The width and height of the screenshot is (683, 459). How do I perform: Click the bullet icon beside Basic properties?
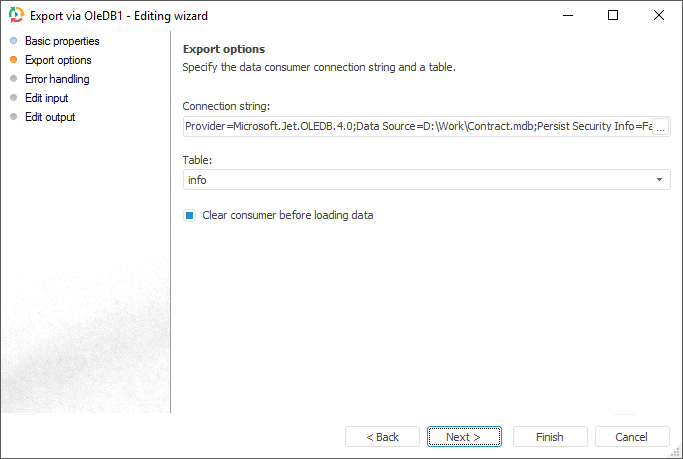(13, 41)
